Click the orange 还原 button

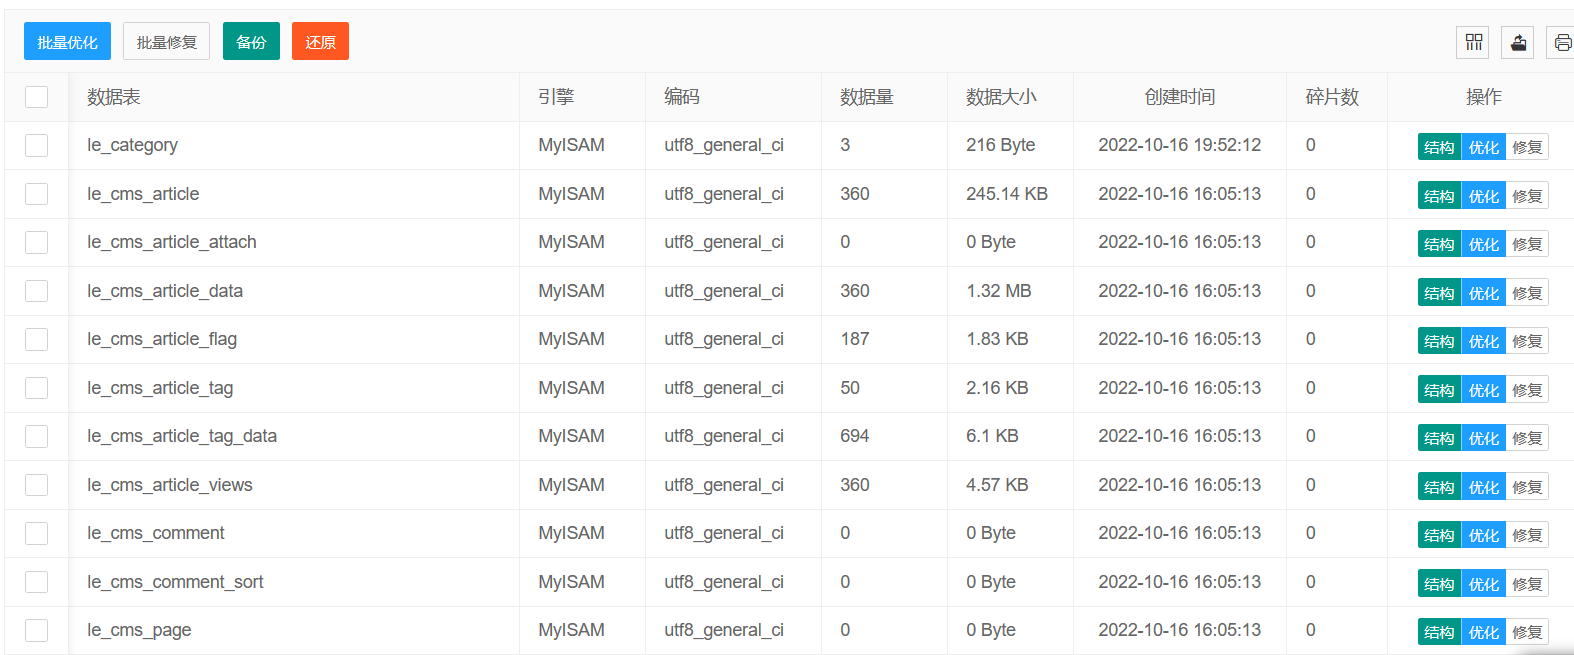click(x=320, y=42)
